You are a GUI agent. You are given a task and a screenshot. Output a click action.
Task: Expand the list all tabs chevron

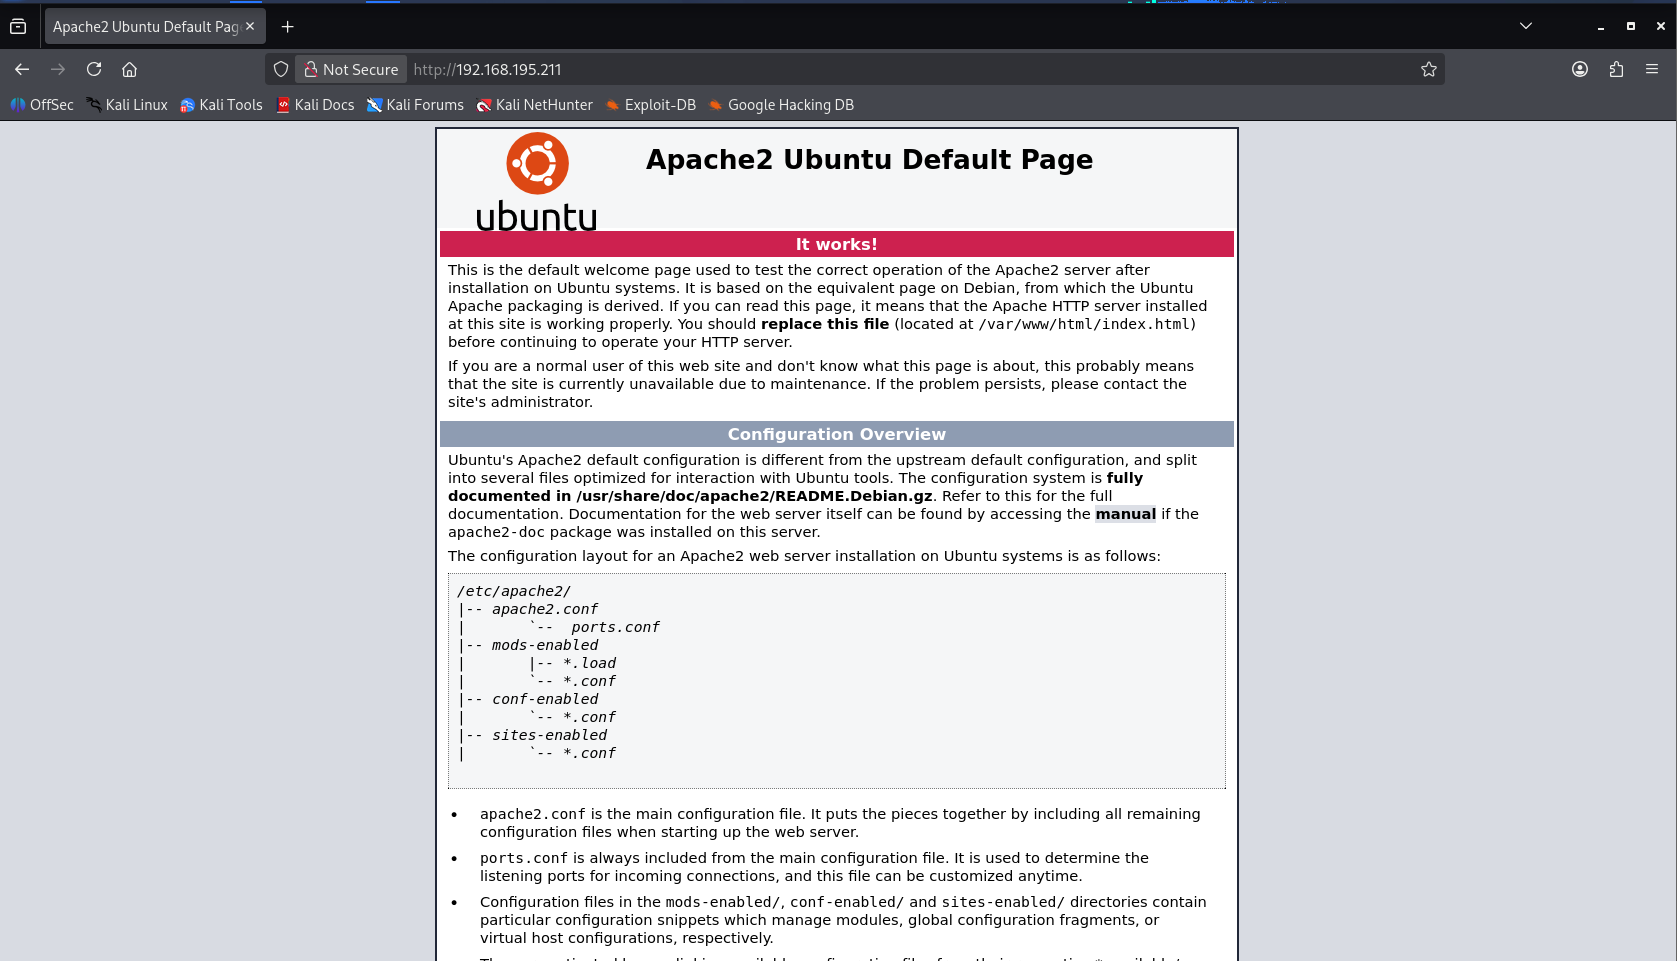point(1526,26)
